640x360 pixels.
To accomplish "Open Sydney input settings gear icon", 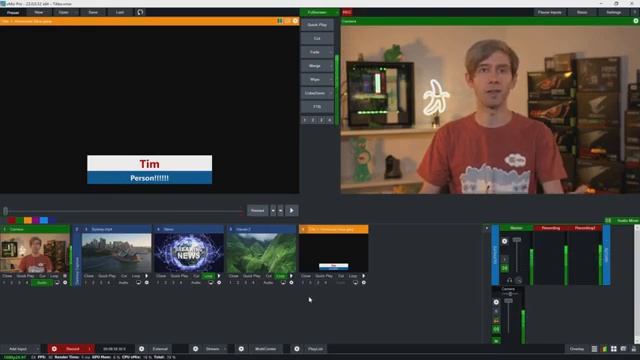I will (x=147, y=282).
